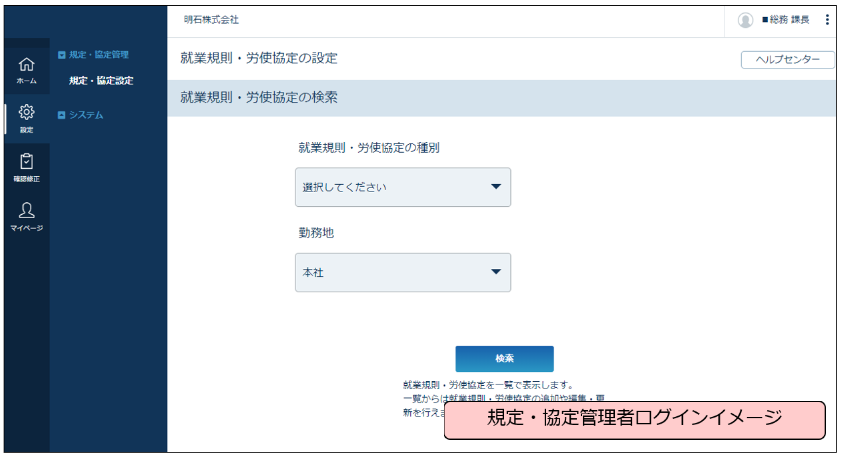The height and width of the screenshot is (459, 842).
Task: Click the 明石株式会社 company name
Action: 211,20
